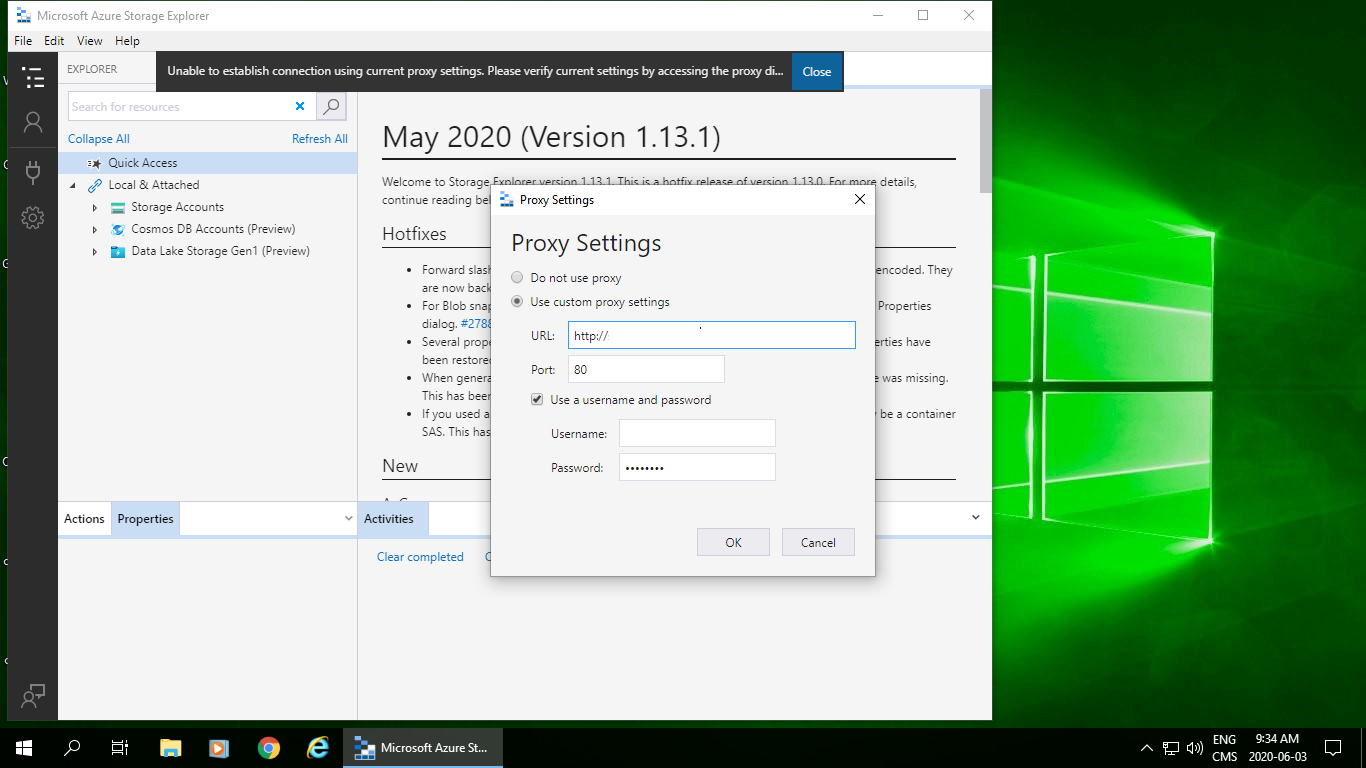Viewport: 1366px width, 768px height.
Task: Show hidden tray icons chevron
Action: (x=1147, y=748)
